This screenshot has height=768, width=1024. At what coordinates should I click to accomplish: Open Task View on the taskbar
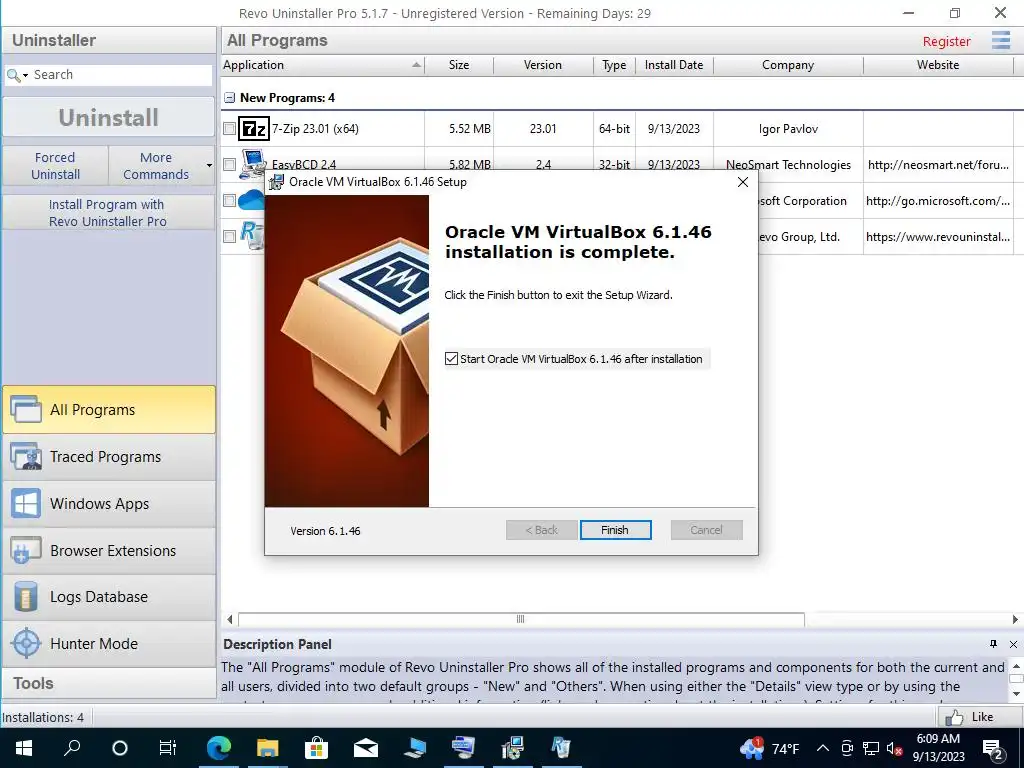[168, 748]
